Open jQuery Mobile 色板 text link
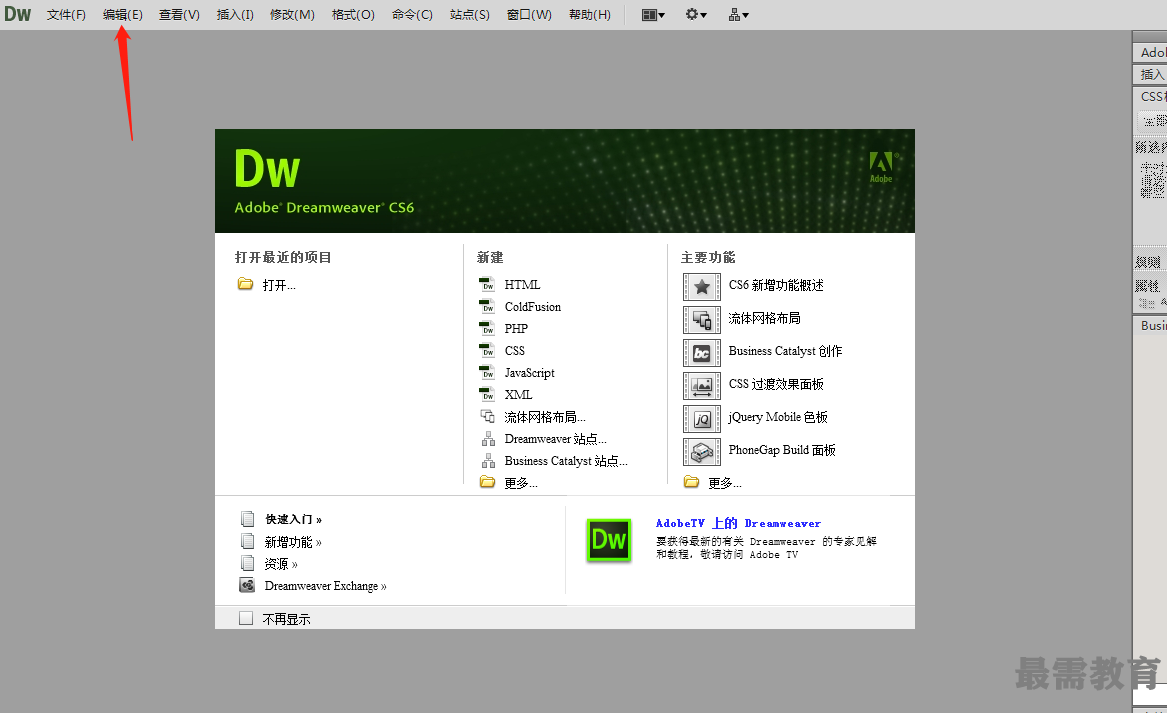The width and height of the screenshot is (1167, 713). [x=778, y=417]
